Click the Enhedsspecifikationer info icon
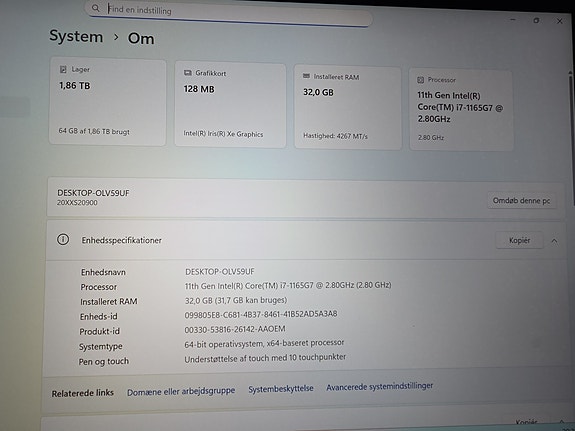The width and height of the screenshot is (575, 431). tap(63, 240)
